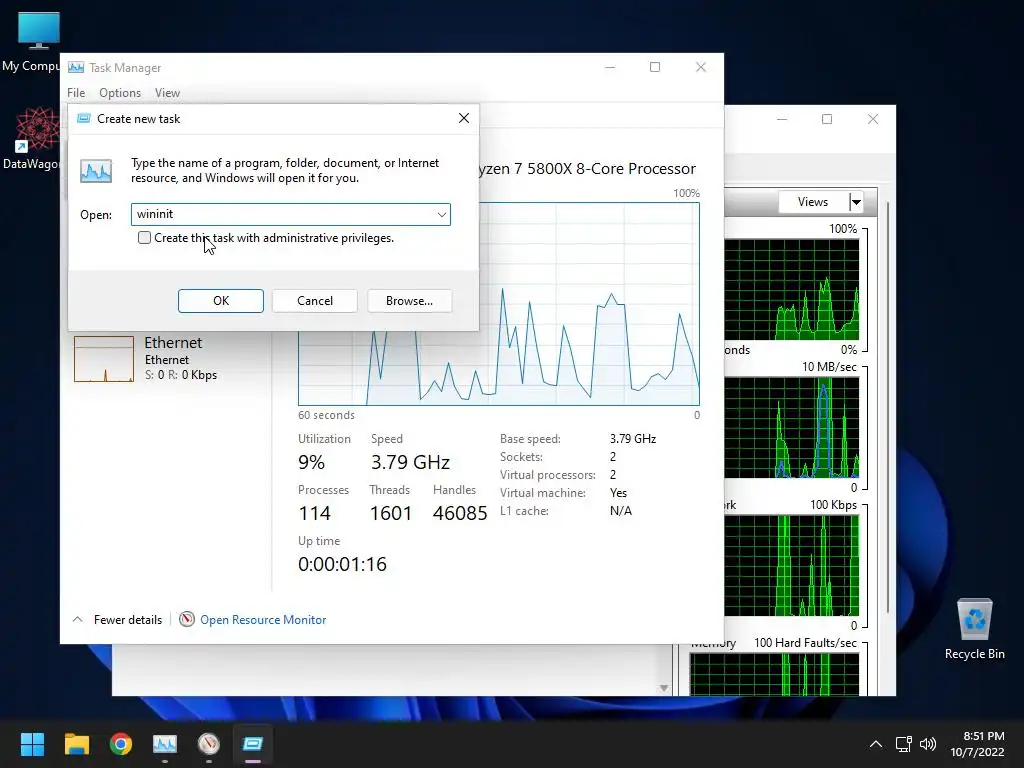The width and height of the screenshot is (1024, 768).
Task: Open the Views dropdown arrow in Resource Monitor
Action: (856, 202)
